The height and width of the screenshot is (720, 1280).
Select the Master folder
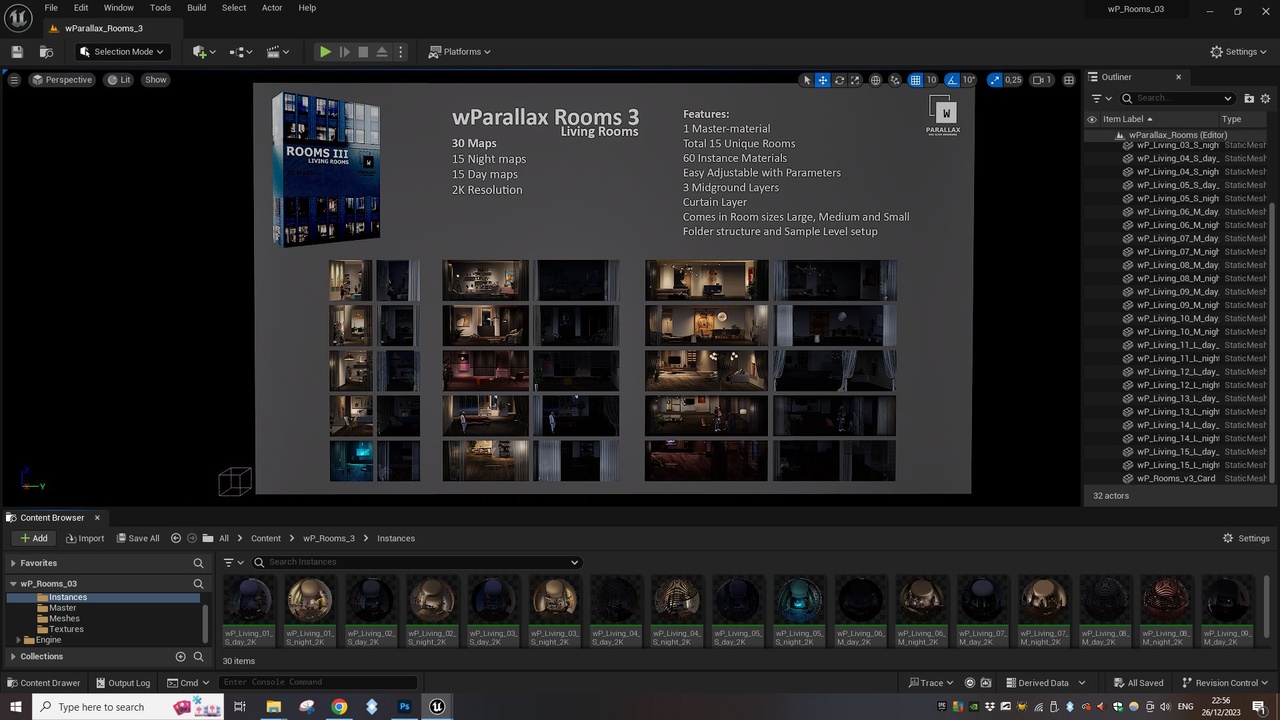tap(63, 608)
